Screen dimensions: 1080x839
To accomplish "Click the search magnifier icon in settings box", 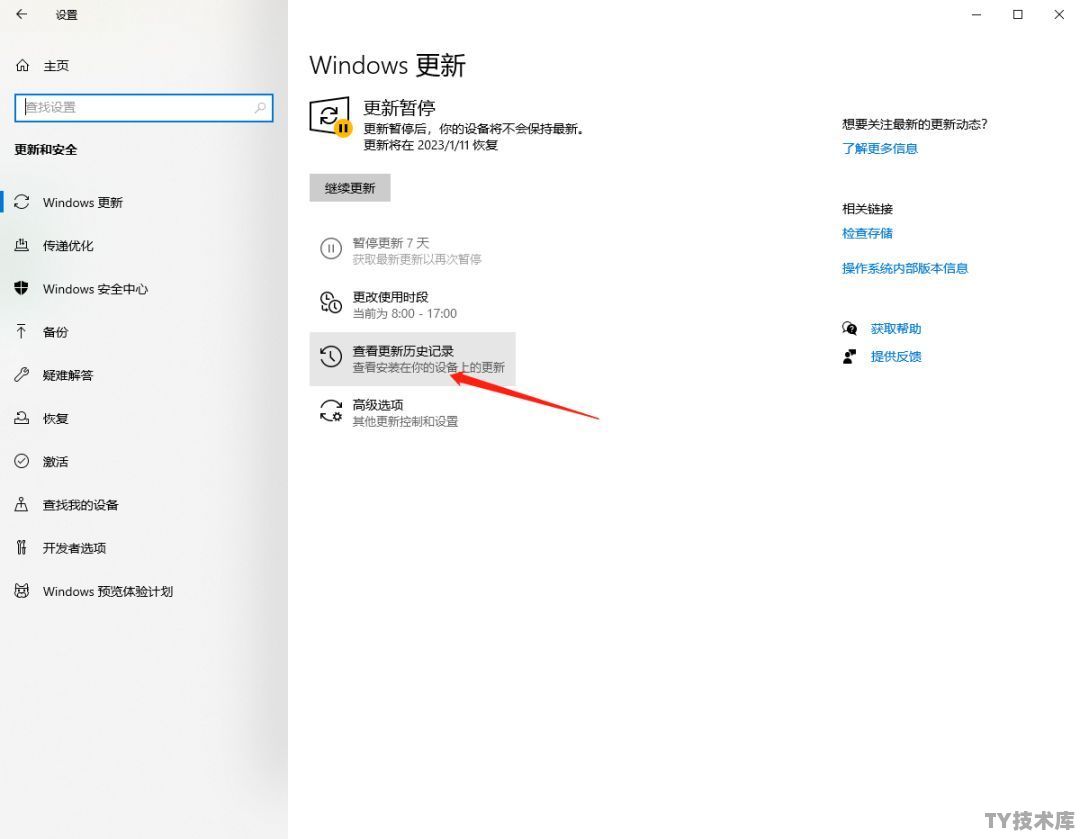I will pos(260,107).
